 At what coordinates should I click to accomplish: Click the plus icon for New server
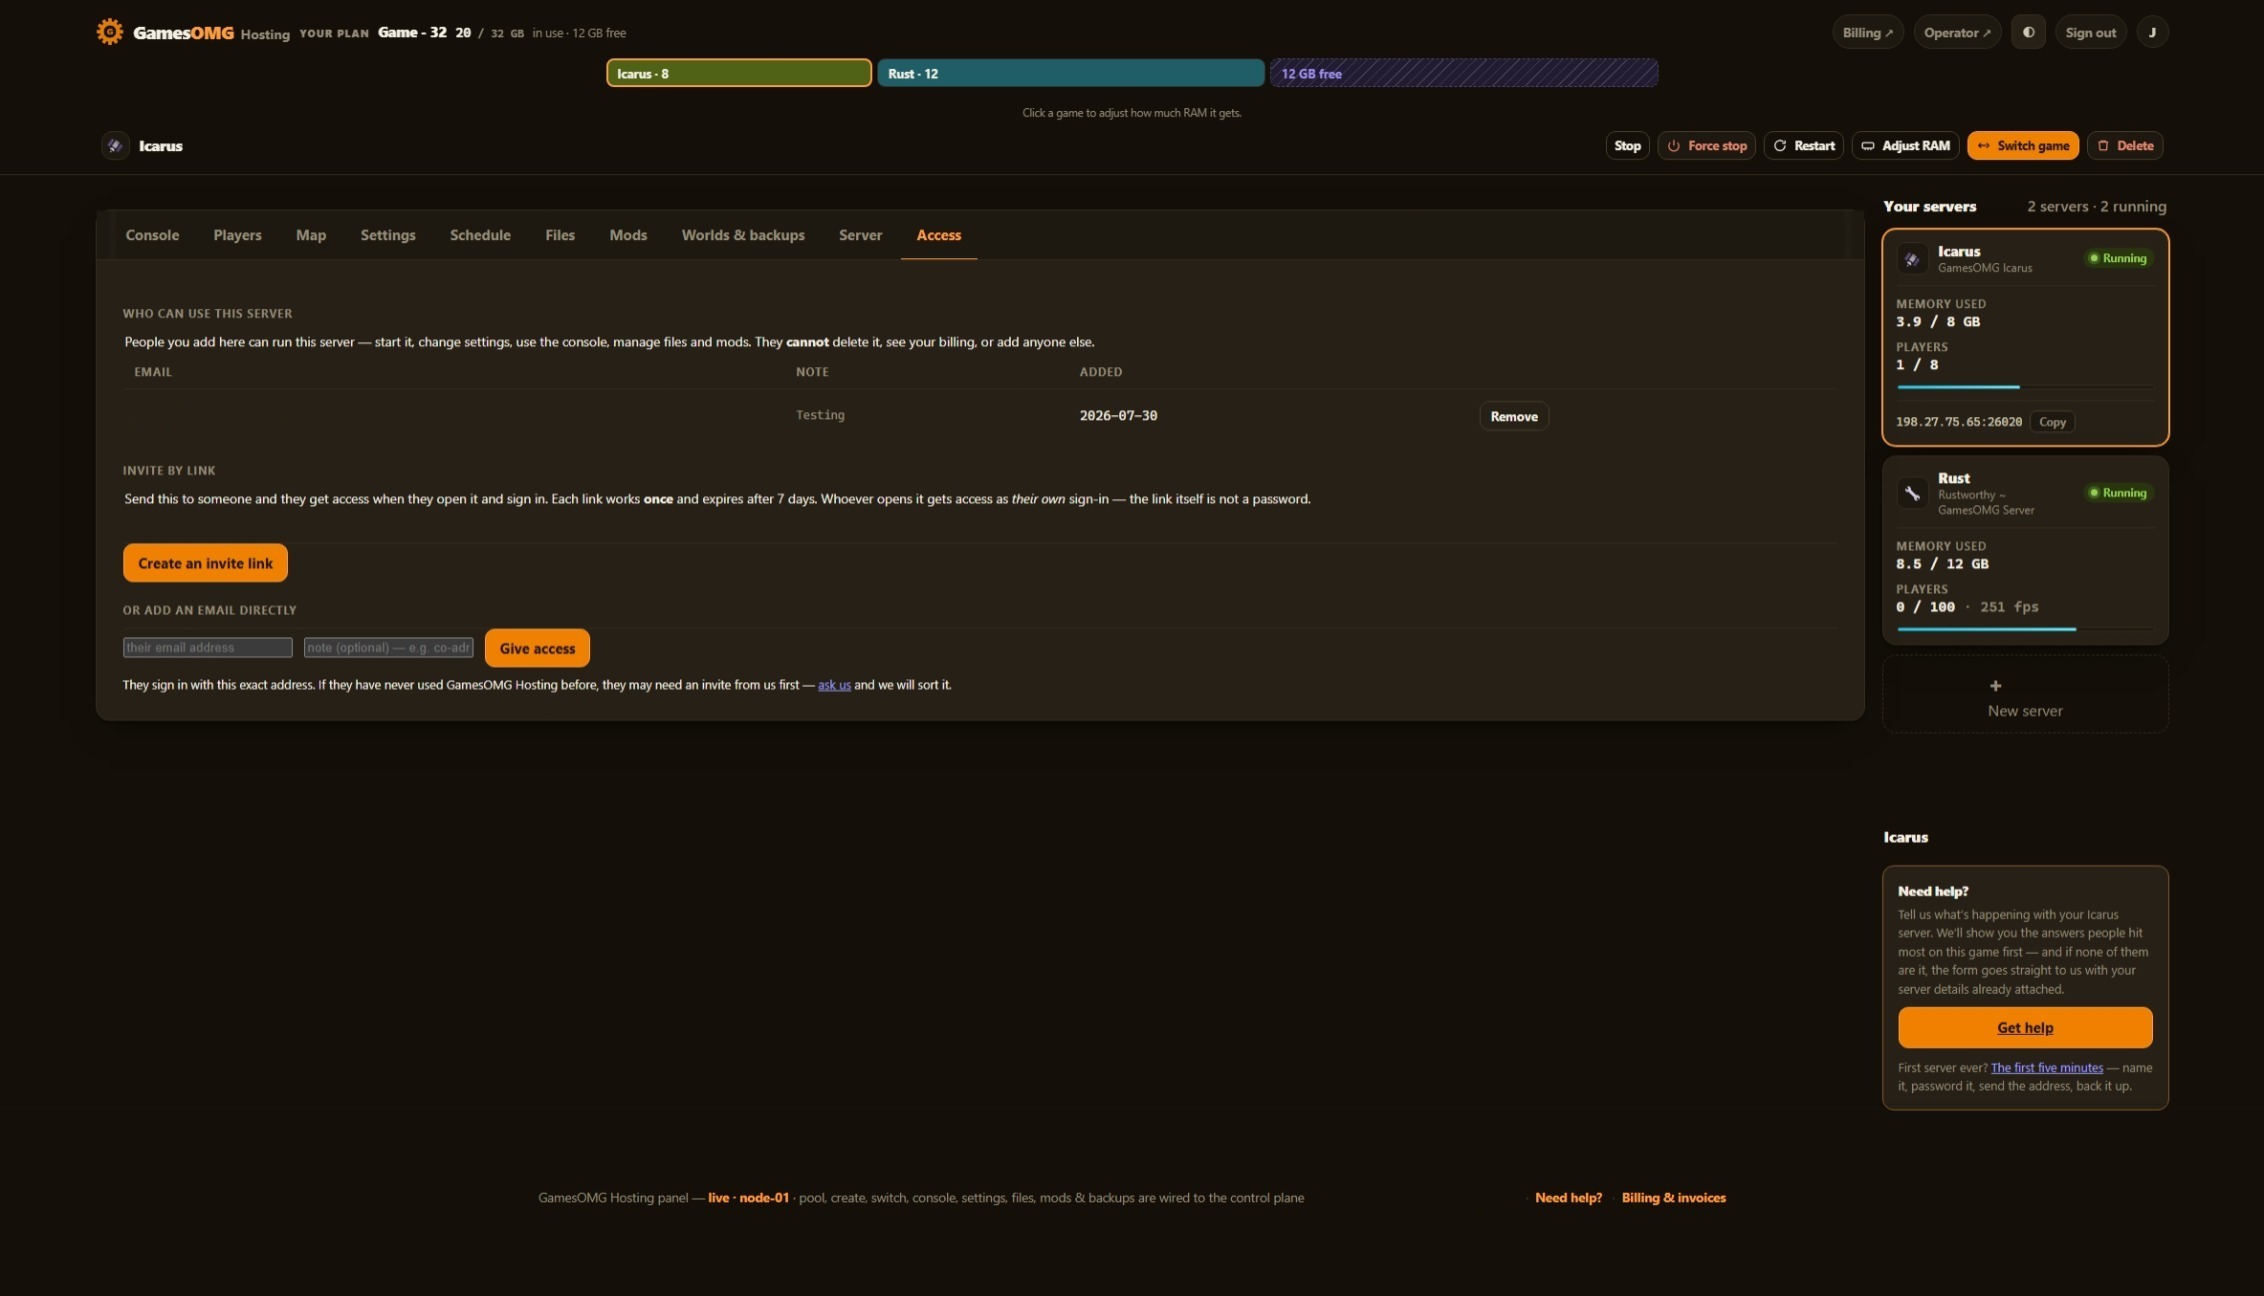pos(1995,685)
